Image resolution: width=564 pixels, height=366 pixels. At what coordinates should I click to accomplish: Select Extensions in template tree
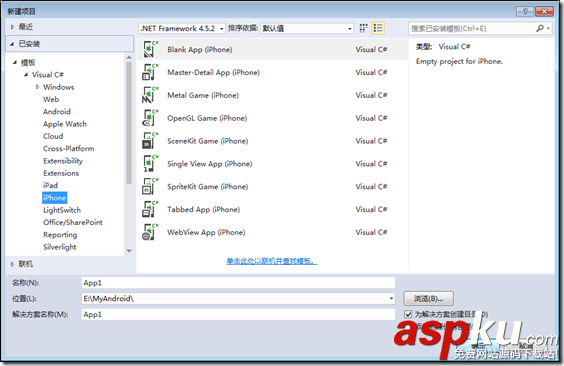click(61, 173)
